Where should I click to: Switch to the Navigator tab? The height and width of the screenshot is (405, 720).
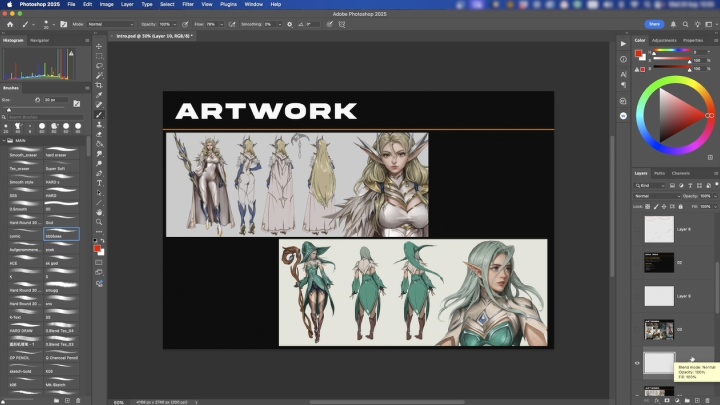[x=40, y=40]
